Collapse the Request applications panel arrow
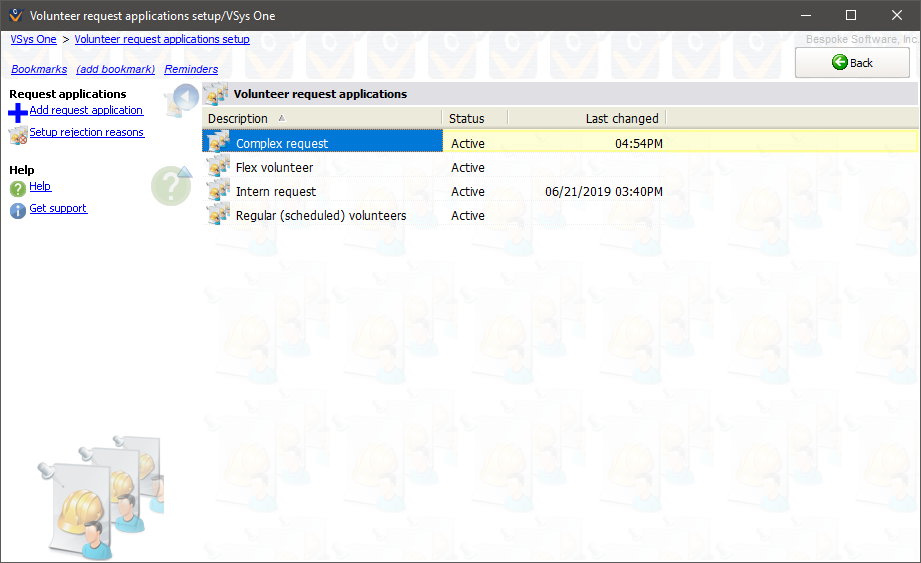Viewport: 921px width, 563px height. [185, 98]
